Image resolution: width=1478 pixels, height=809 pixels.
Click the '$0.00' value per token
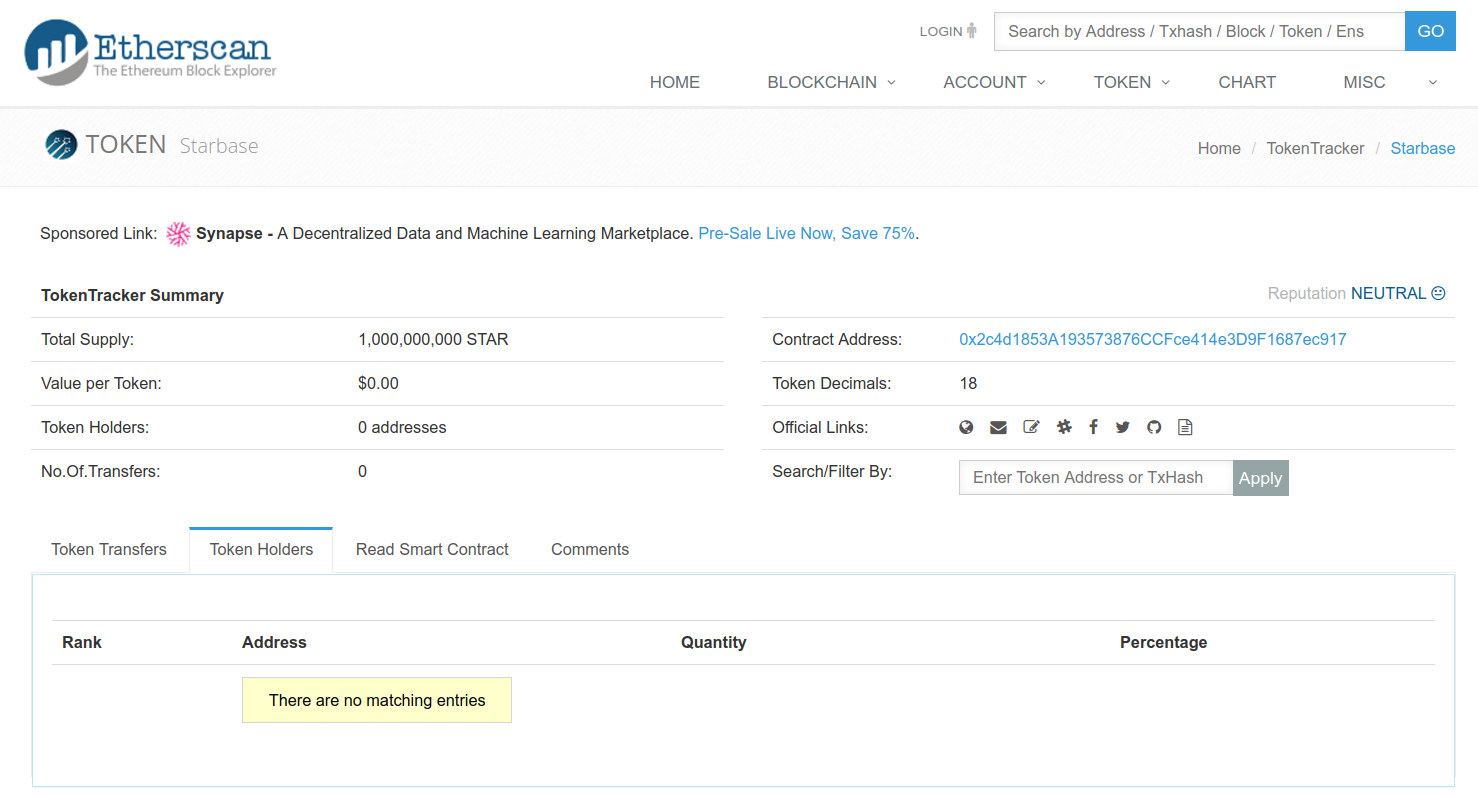click(x=378, y=383)
